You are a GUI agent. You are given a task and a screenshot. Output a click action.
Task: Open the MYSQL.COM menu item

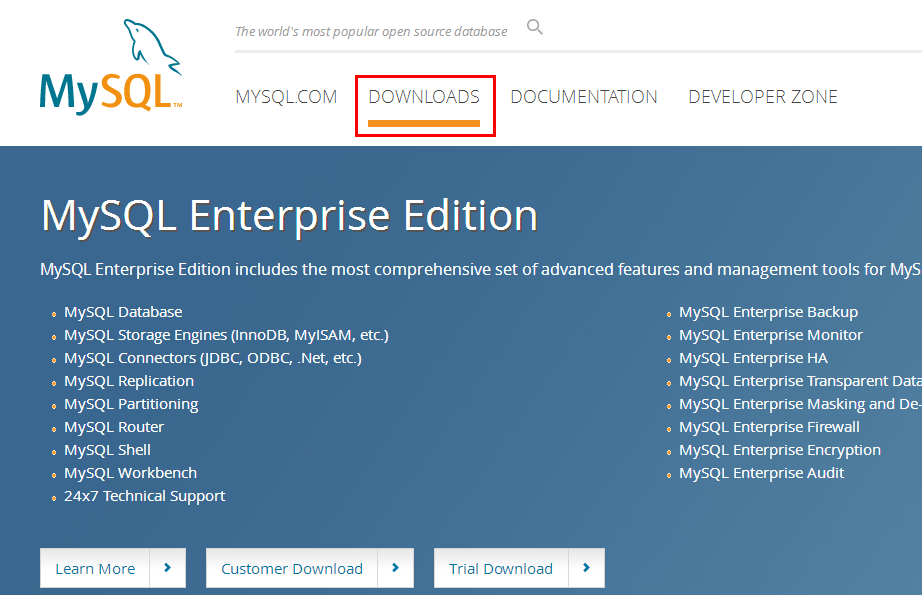[286, 96]
